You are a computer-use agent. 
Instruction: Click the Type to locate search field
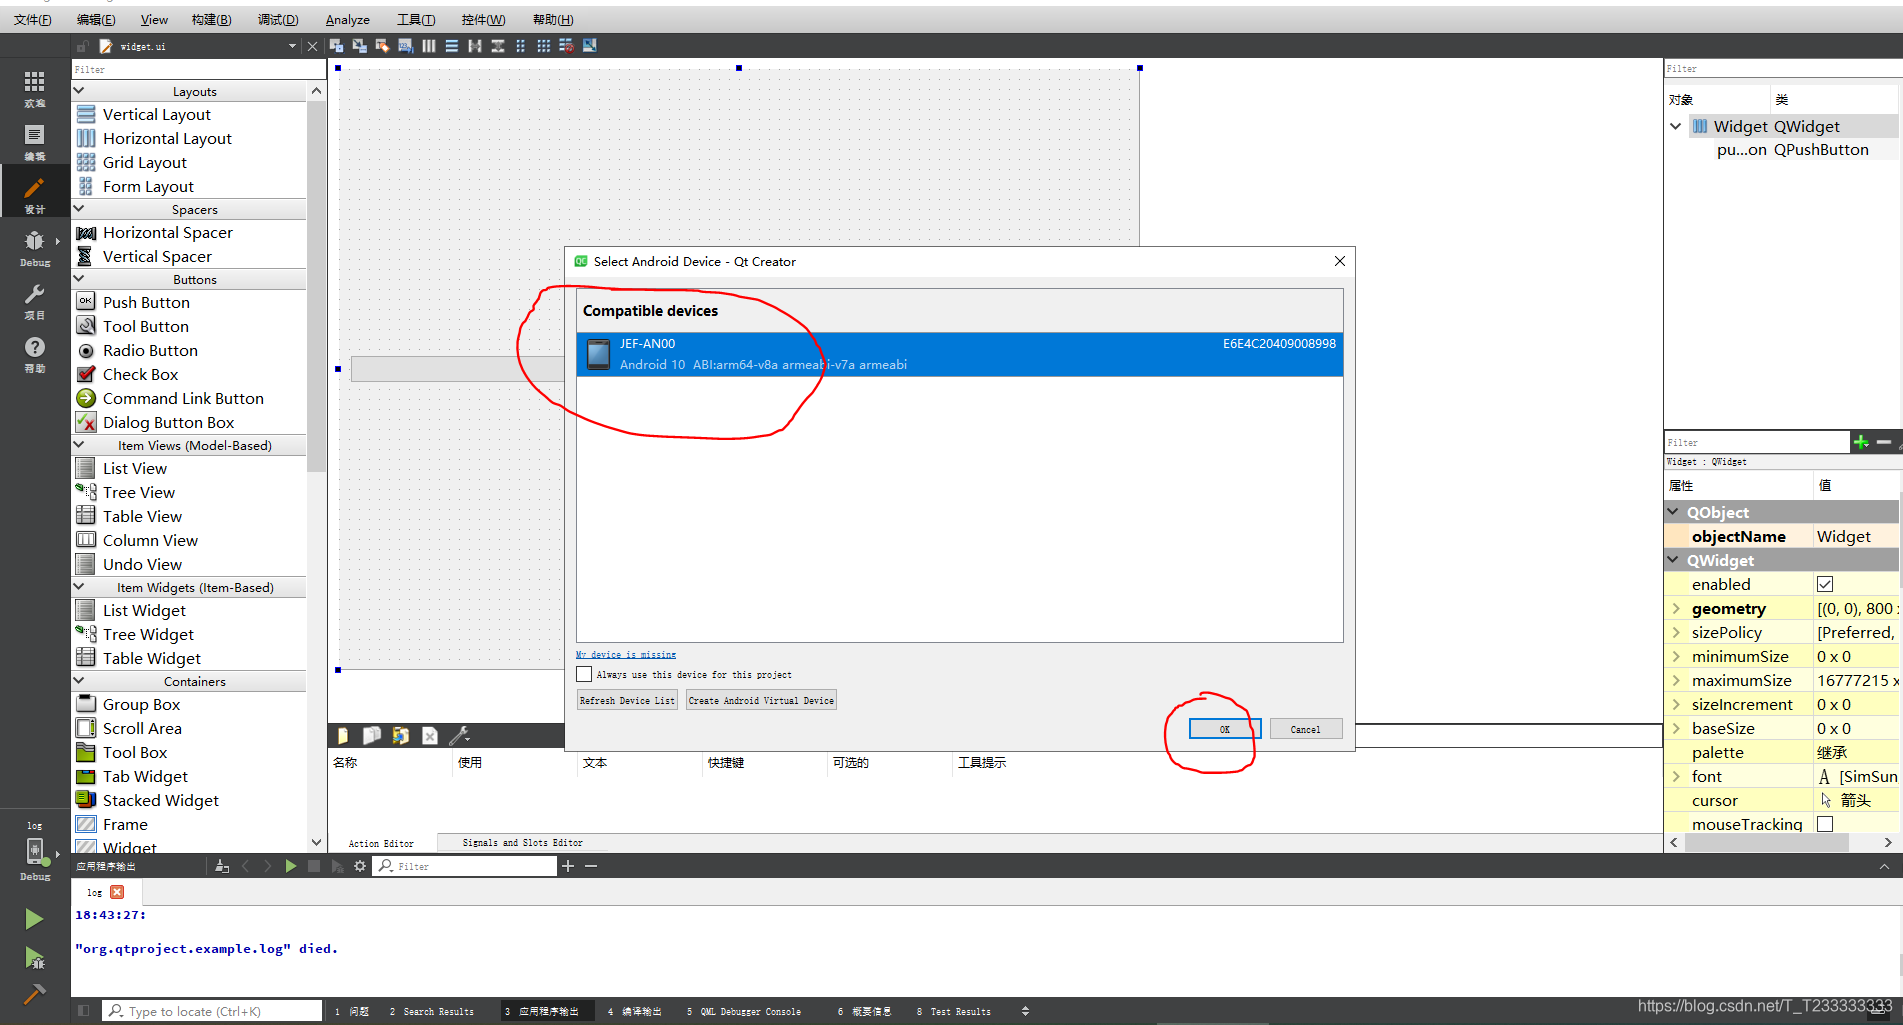(212, 1011)
